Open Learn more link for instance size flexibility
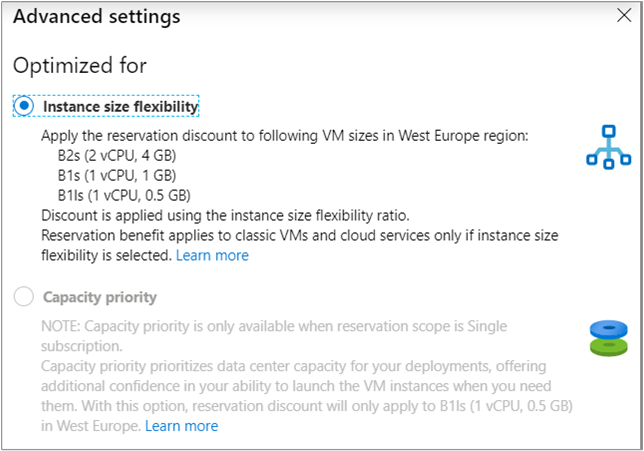 pyautogui.click(x=212, y=255)
